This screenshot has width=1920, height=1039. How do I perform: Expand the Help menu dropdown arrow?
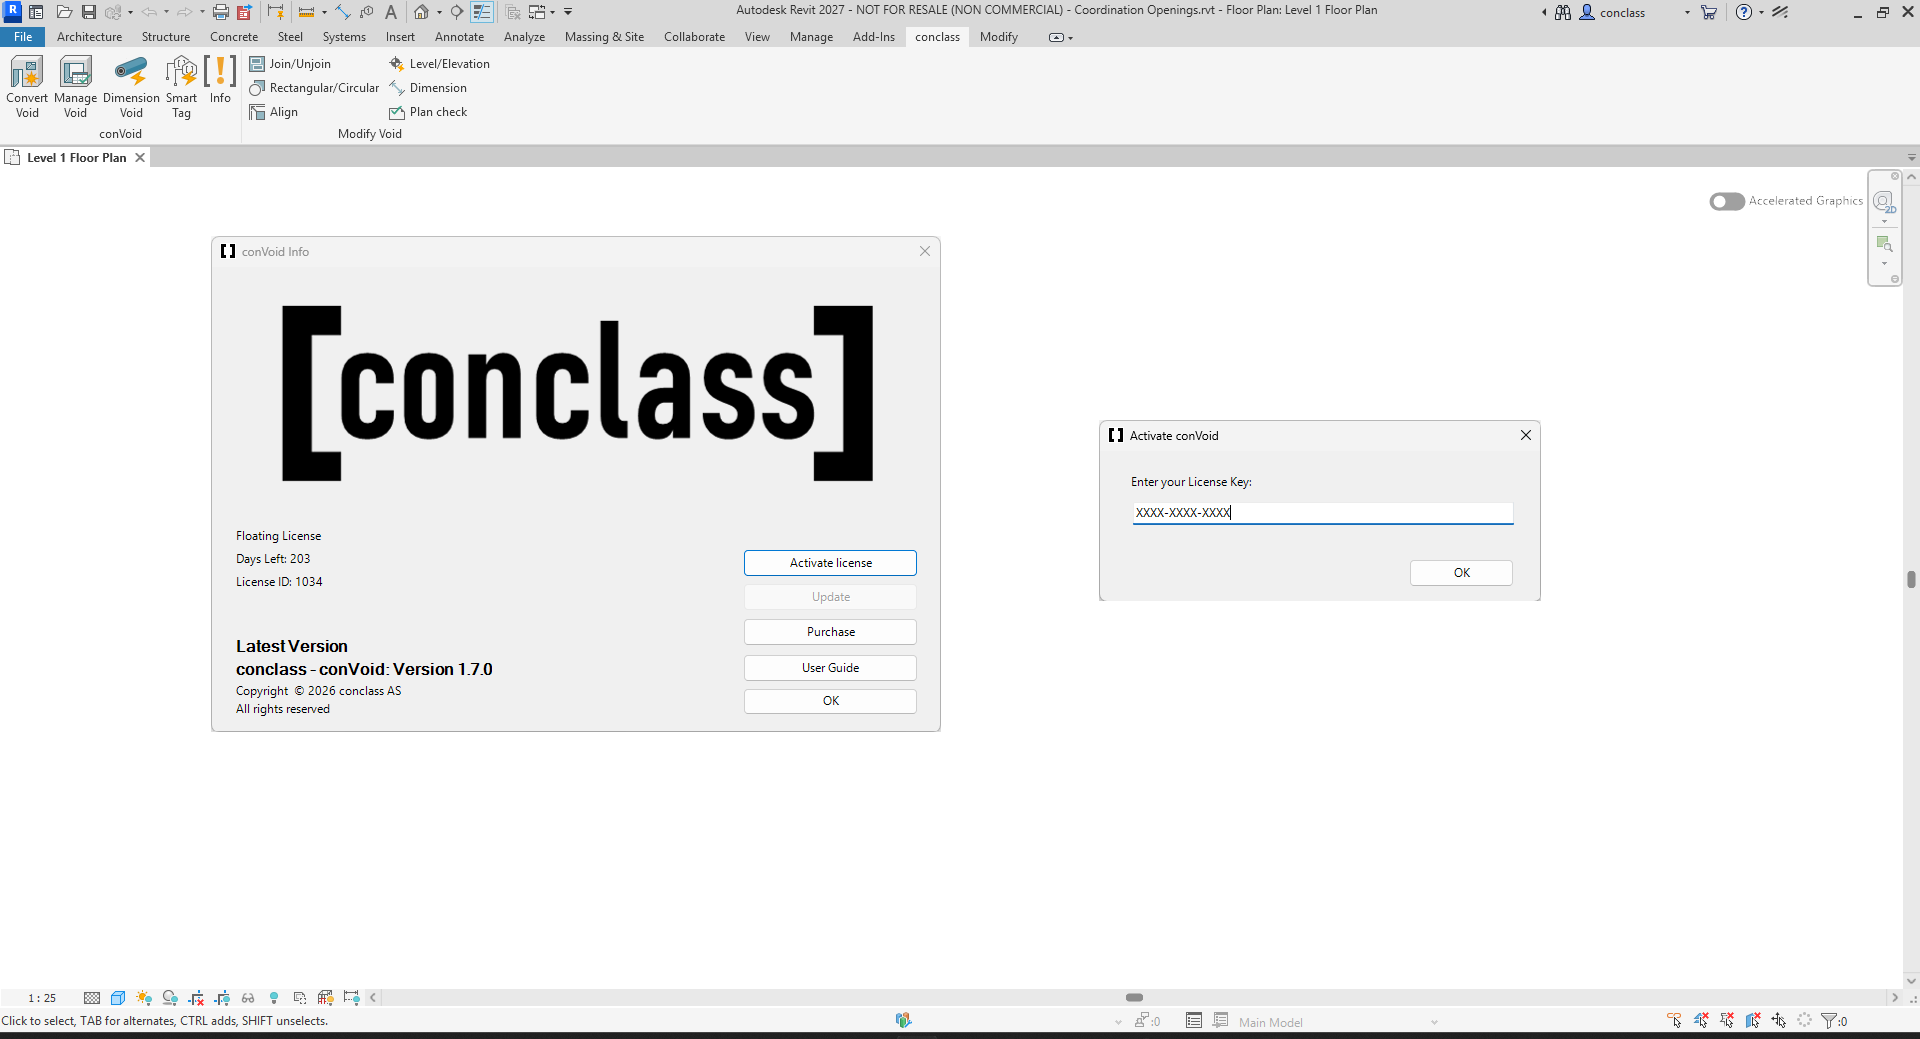(1761, 12)
